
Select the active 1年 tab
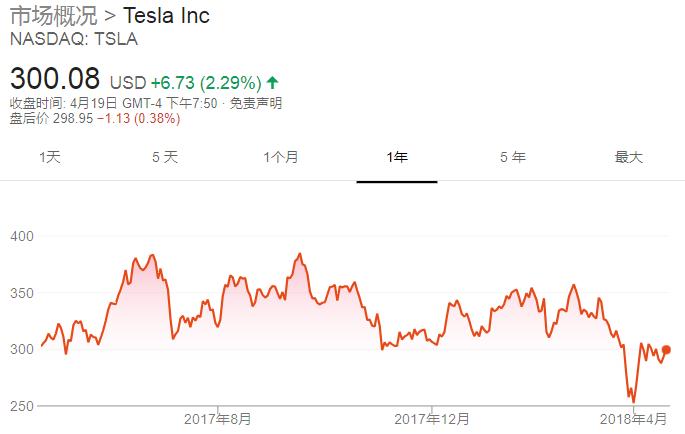click(396, 157)
